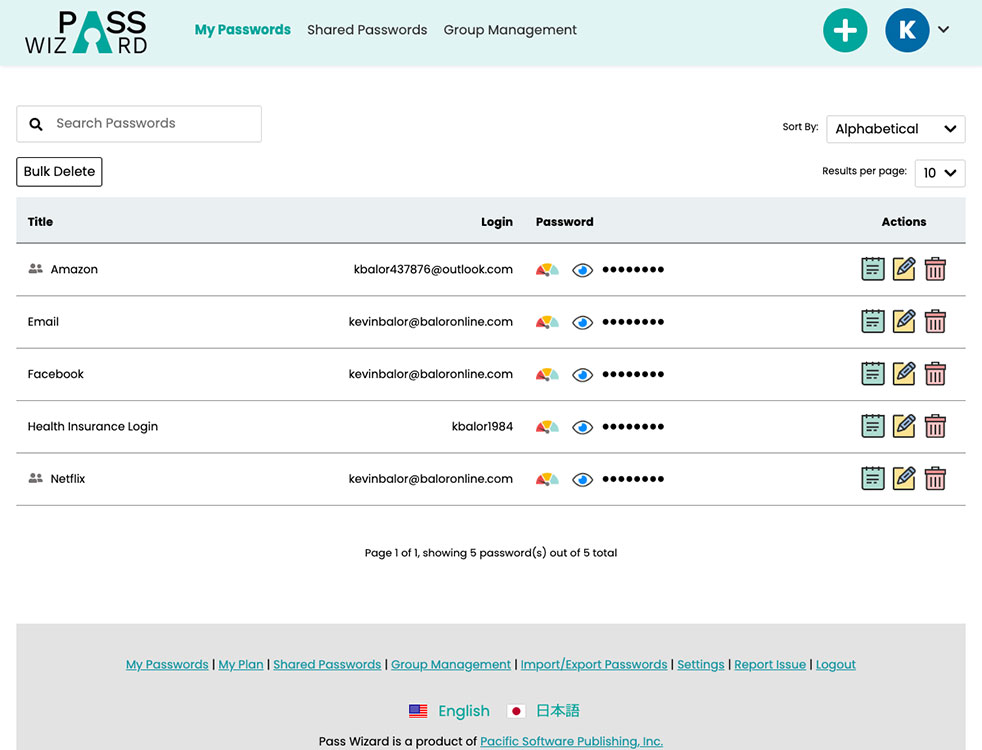Expand the user account menu chevron

tap(944, 29)
